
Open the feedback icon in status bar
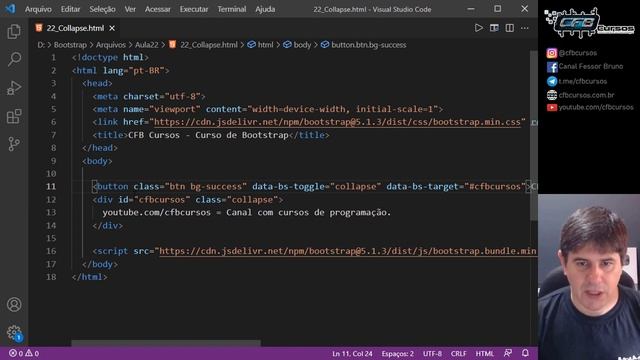[x=508, y=353]
